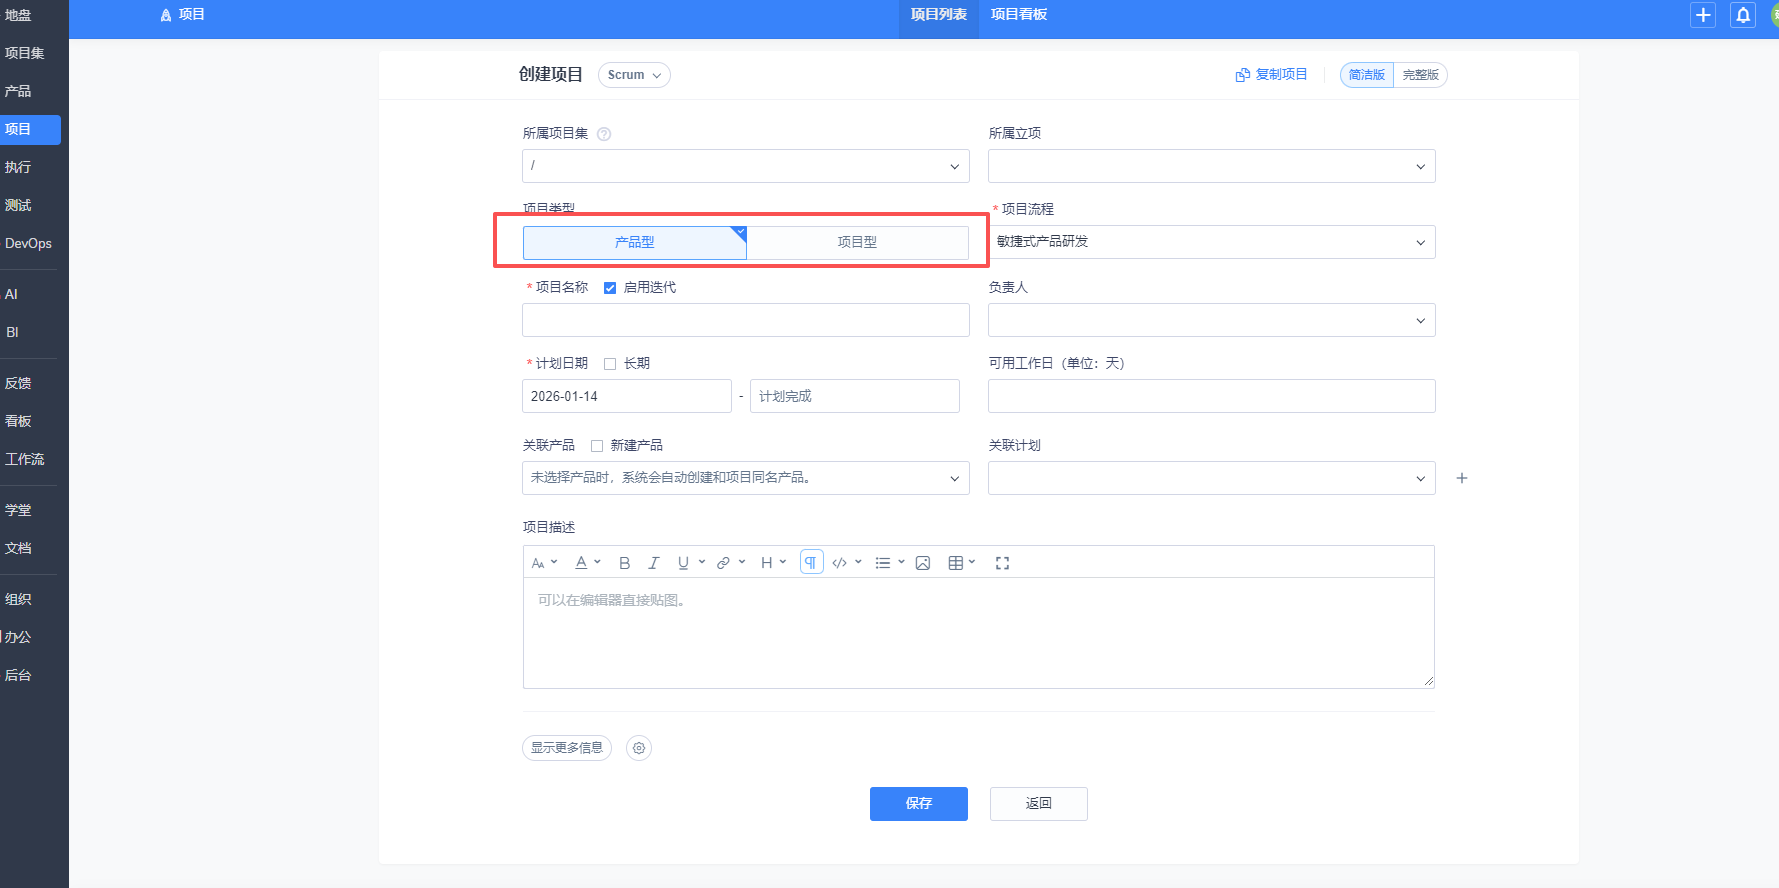Open the Scrum model dropdown
The height and width of the screenshot is (888, 1779).
coord(634,75)
